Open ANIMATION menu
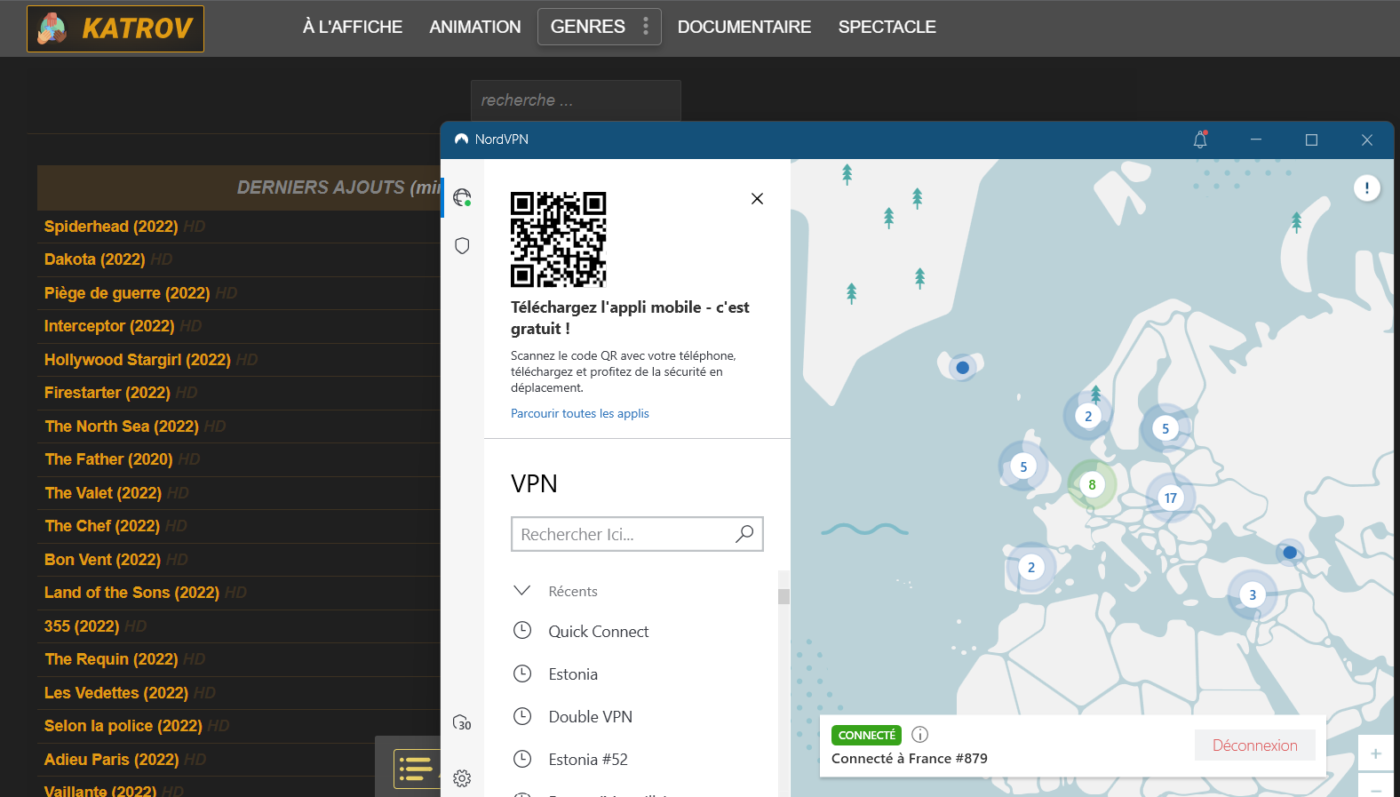 point(475,27)
